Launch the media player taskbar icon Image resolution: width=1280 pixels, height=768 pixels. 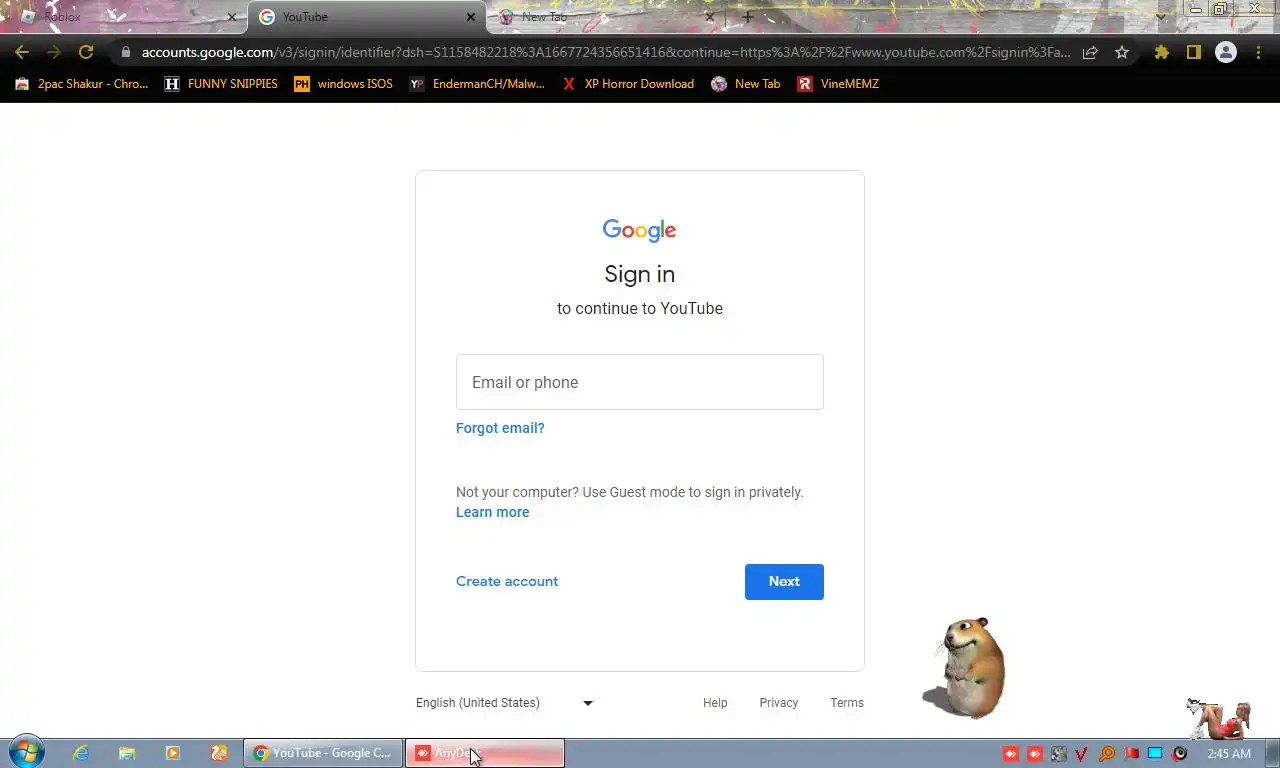tap(173, 753)
